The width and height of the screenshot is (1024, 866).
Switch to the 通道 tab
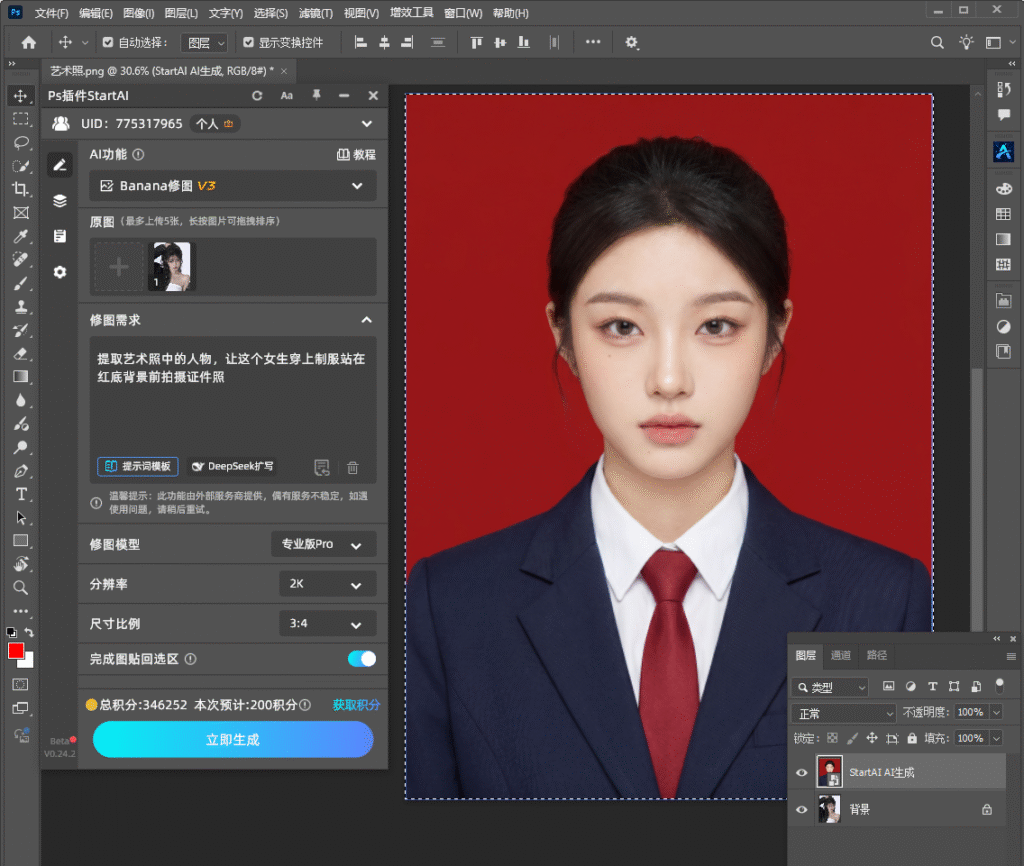840,655
